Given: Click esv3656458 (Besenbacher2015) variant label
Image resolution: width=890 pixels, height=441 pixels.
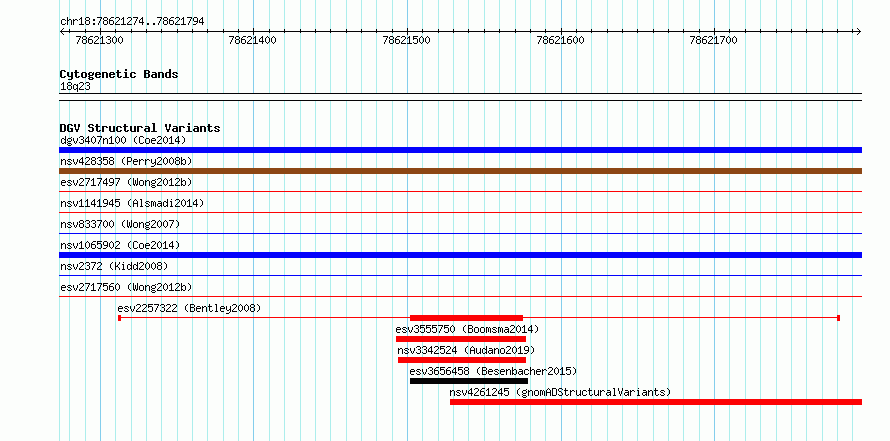Looking at the screenshot, I should click(x=493, y=371).
